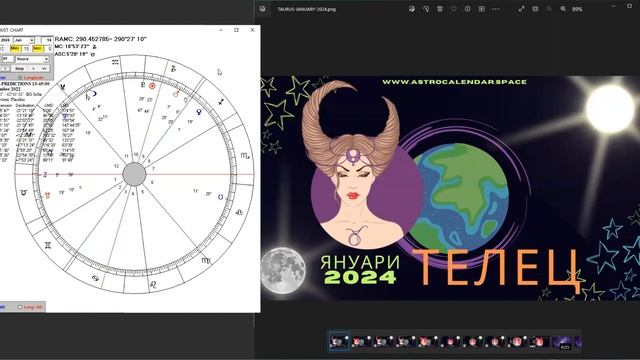
Task: Open the file info panel icon
Action: tap(467, 9)
